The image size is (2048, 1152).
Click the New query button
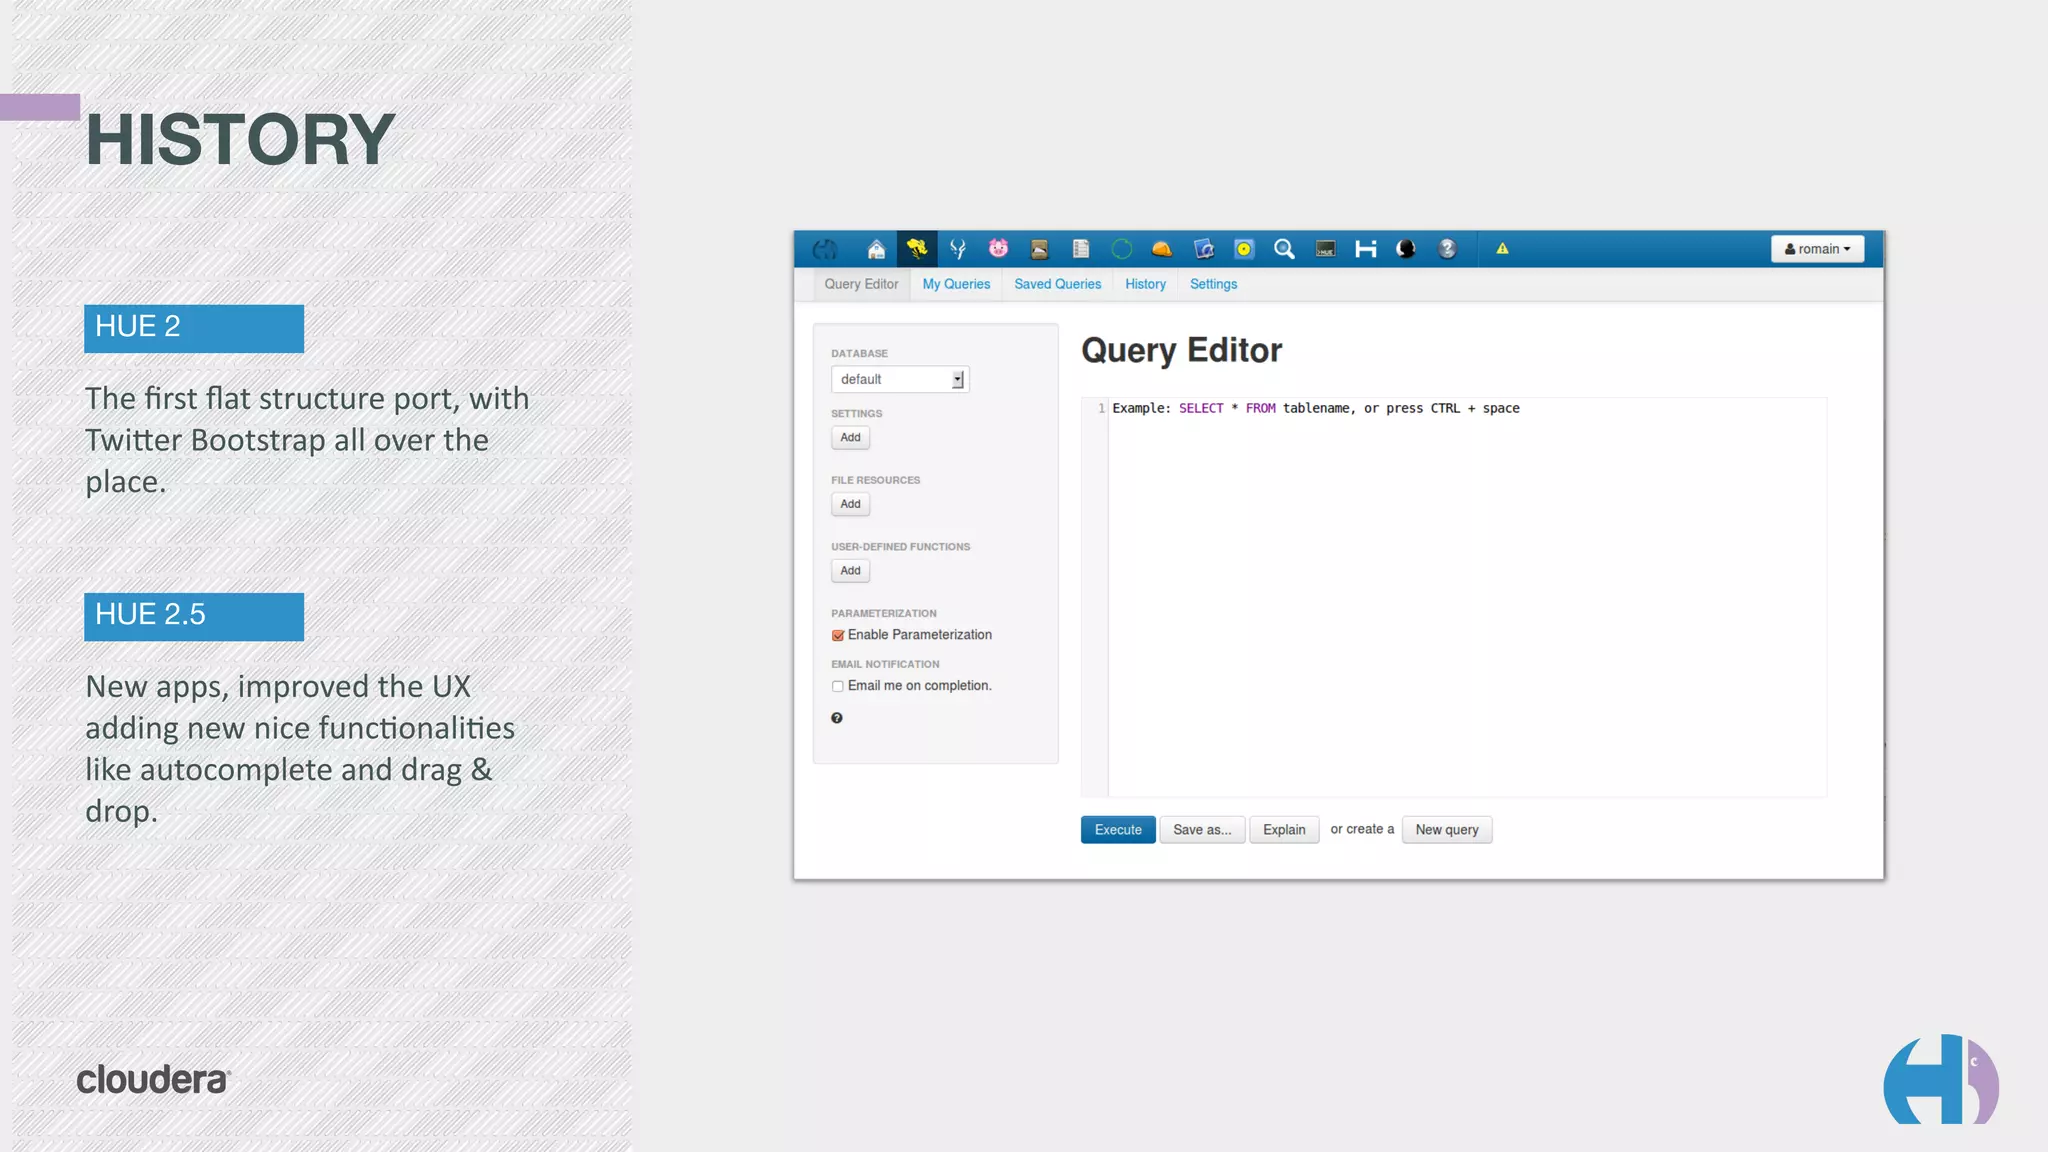tap(1447, 830)
